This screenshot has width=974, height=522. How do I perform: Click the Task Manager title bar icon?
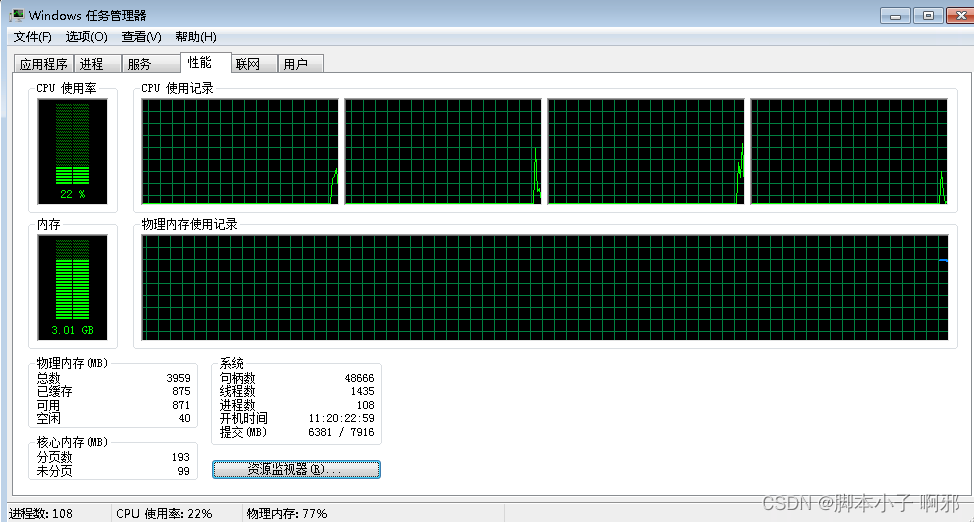click(x=17, y=15)
